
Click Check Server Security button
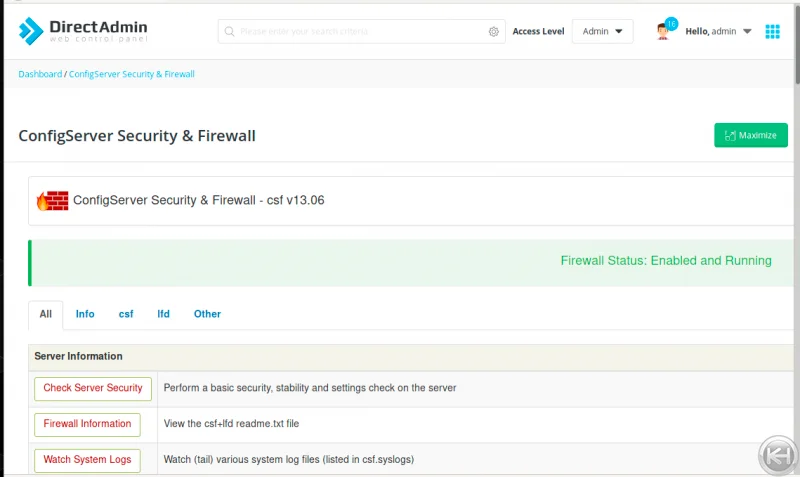[x=93, y=388]
